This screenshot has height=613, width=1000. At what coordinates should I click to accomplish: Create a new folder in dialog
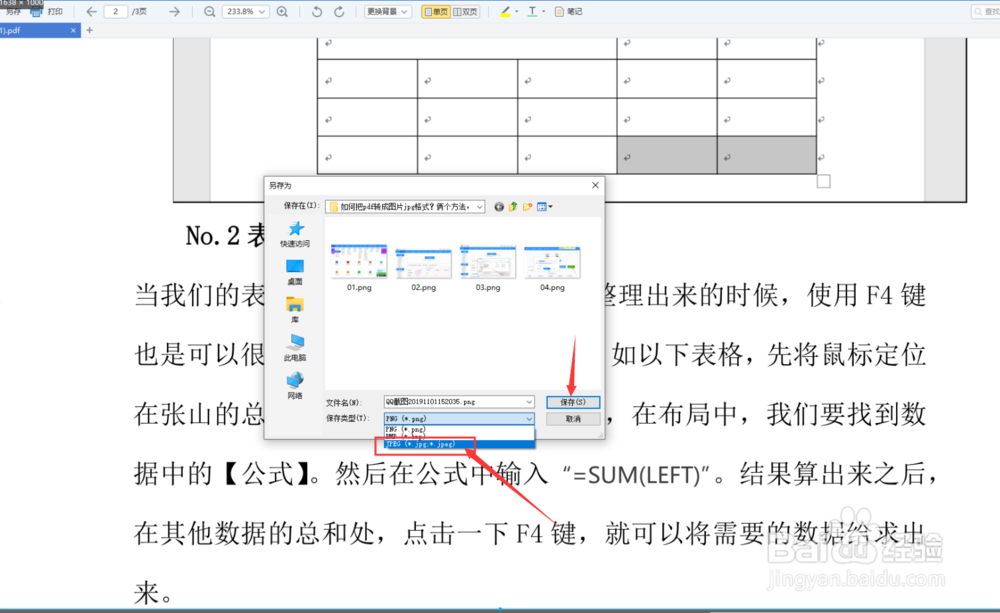(527, 207)
